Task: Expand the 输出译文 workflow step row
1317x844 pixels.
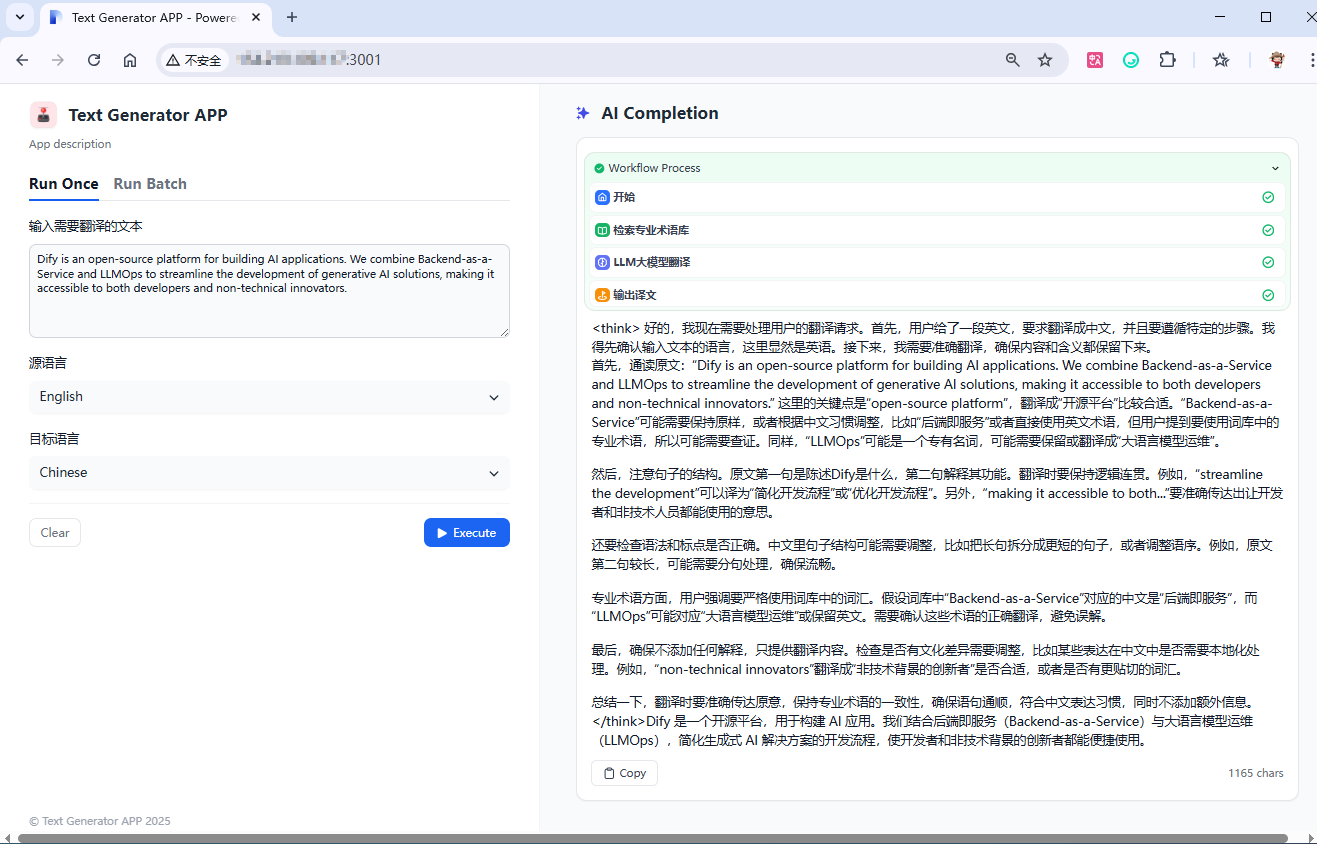Action: 937,295
